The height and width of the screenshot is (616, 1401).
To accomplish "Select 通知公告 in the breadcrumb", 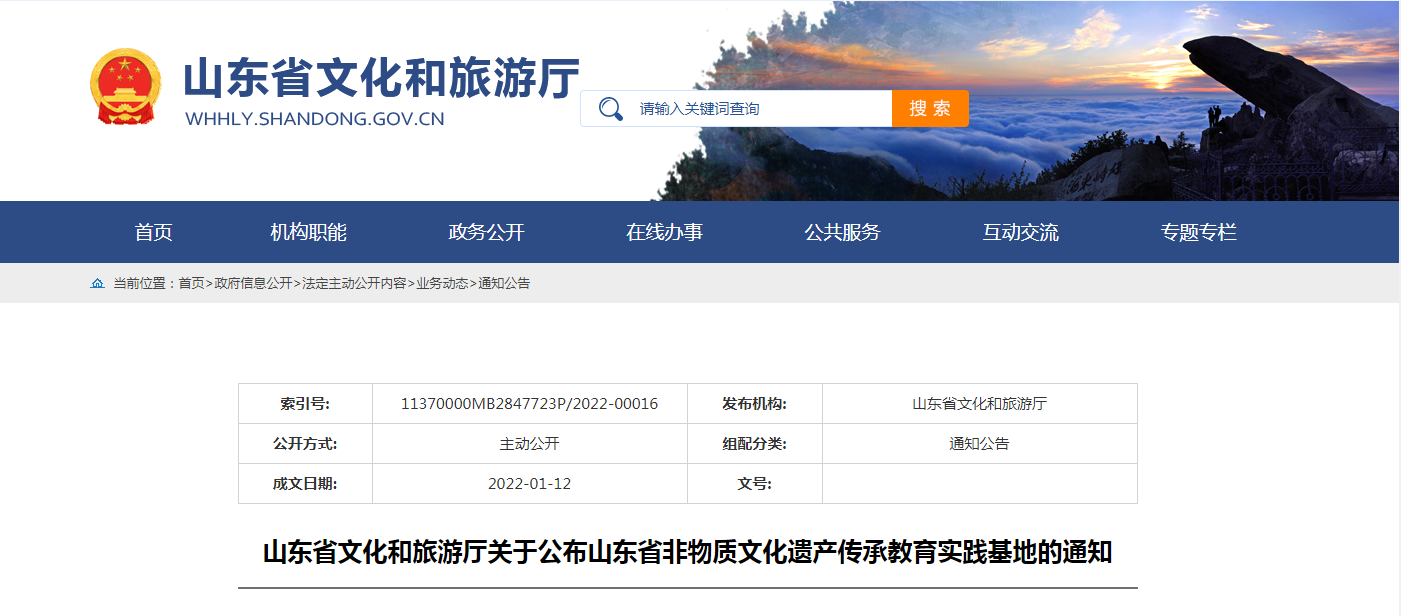I will pos(504,284).
